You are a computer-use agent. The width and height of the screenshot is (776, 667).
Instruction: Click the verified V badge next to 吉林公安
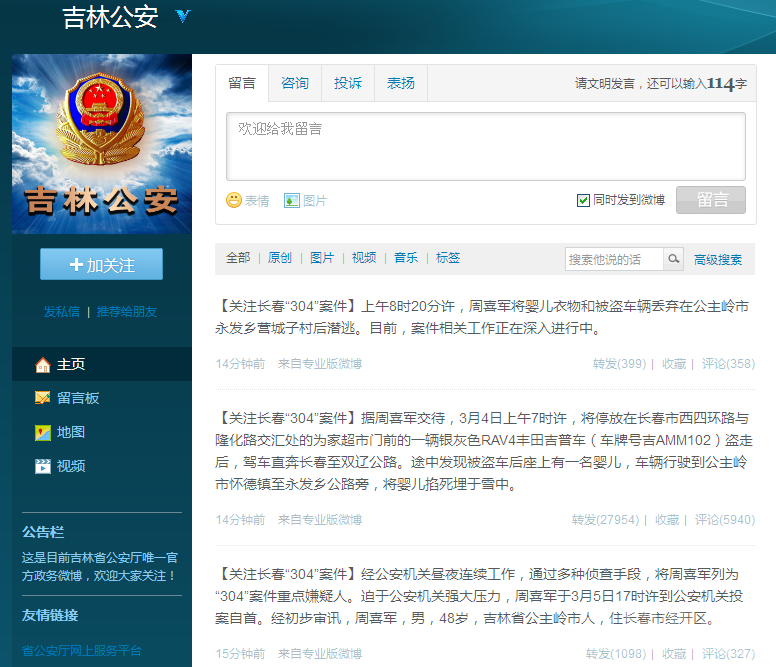pyautogui.click(x=183, y=16)
